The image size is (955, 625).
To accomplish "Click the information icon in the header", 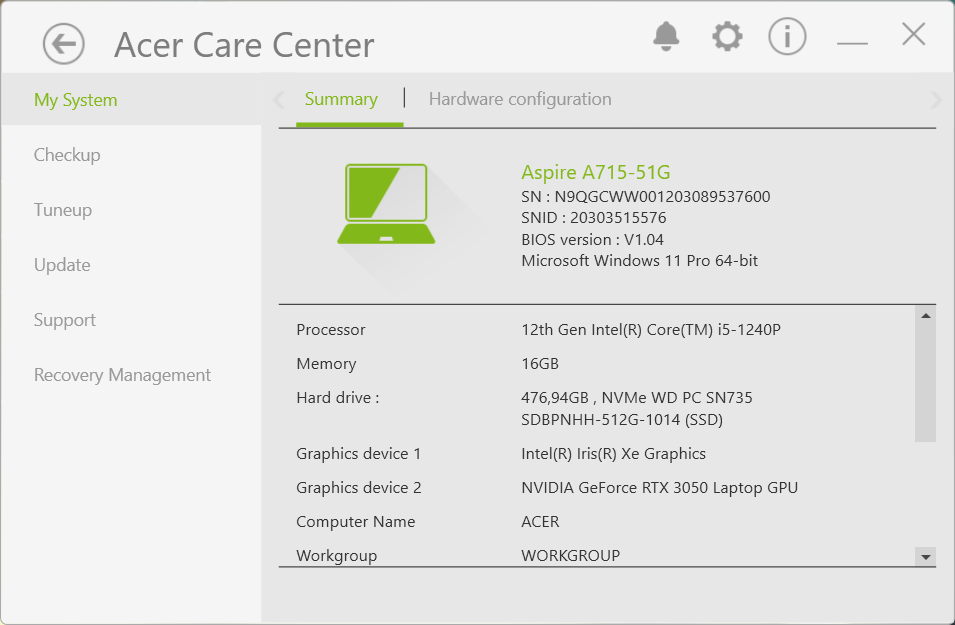I will (787, 36).
